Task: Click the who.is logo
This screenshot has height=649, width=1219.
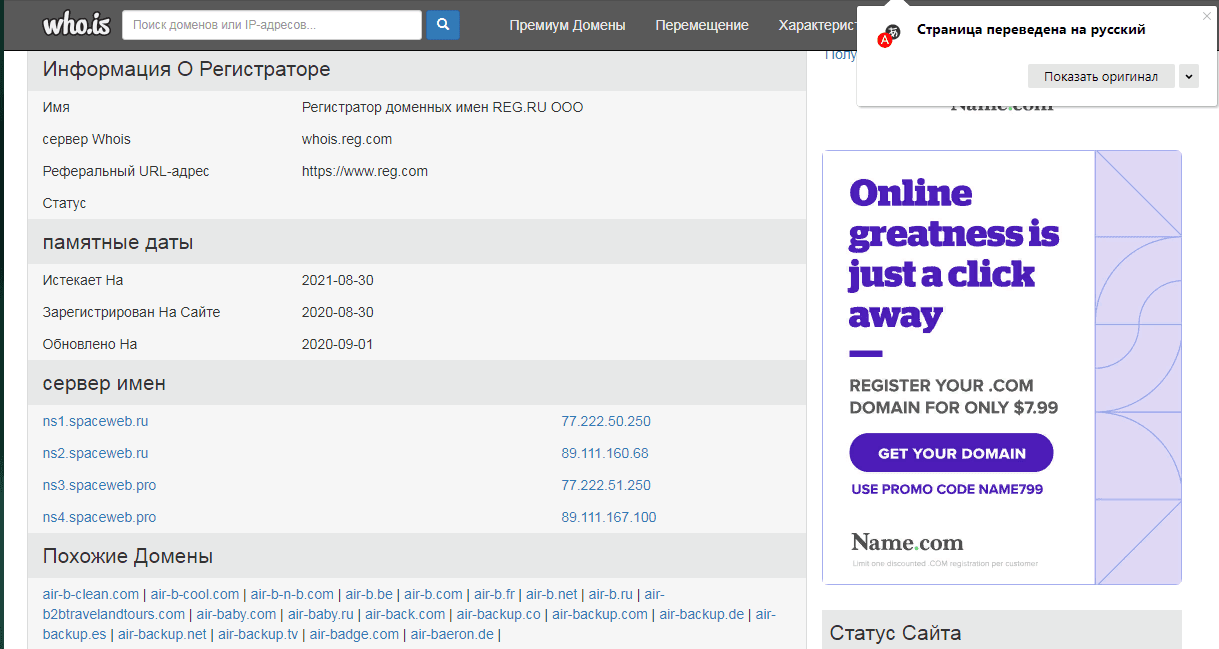Action: (76, 24)
